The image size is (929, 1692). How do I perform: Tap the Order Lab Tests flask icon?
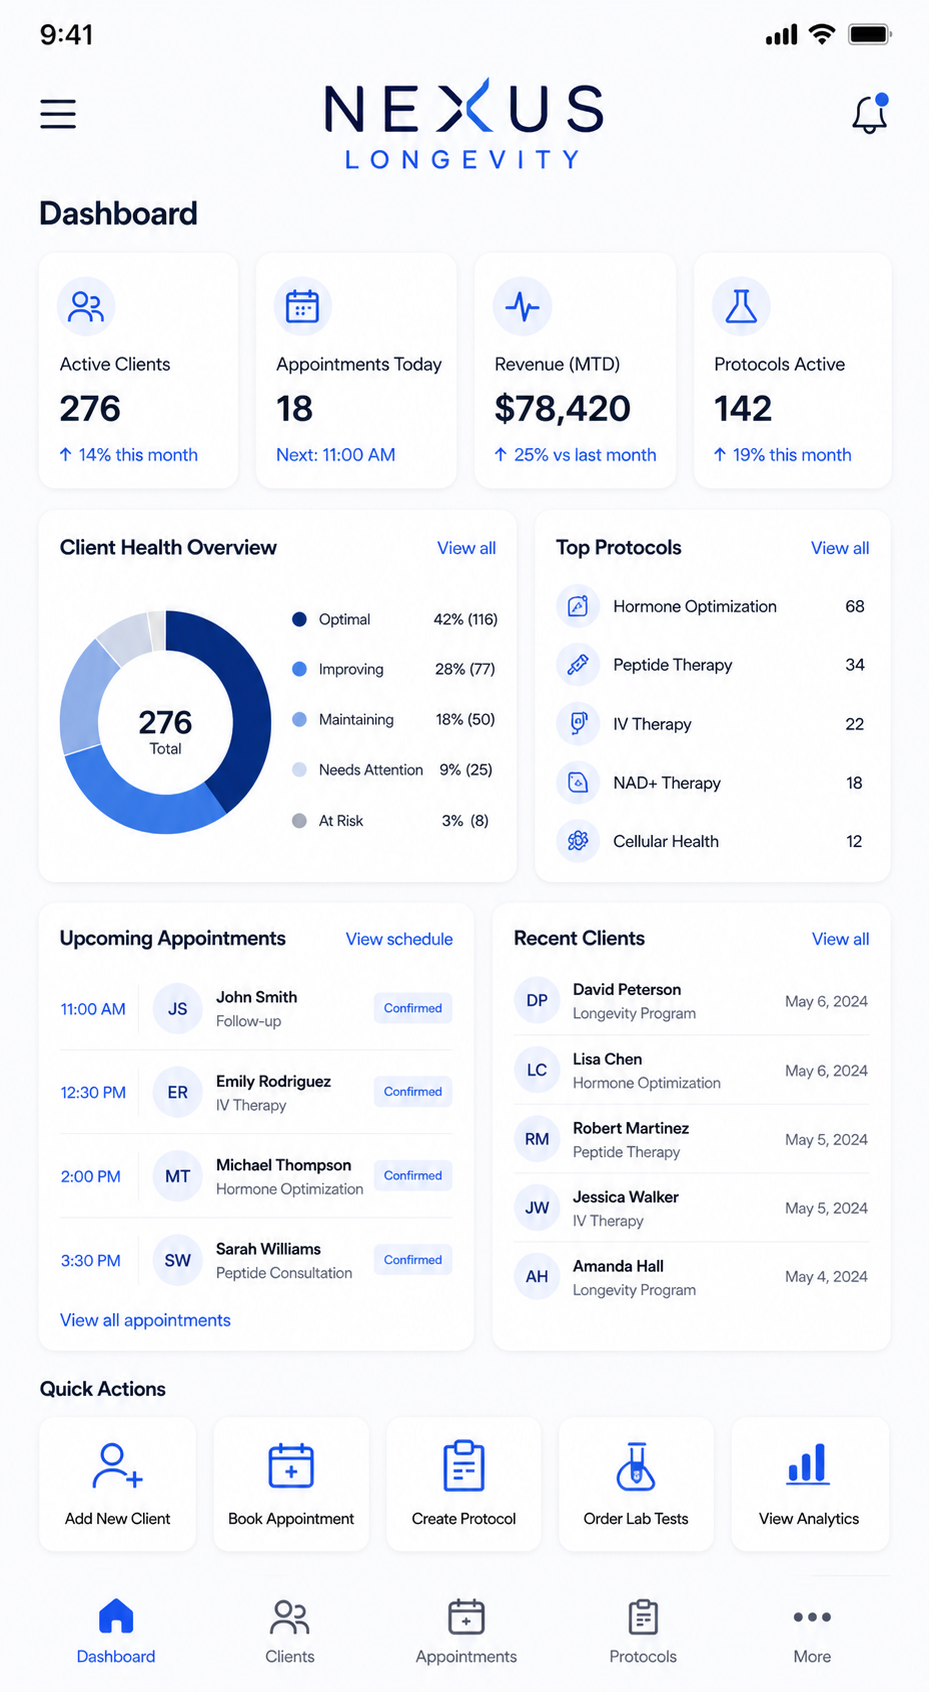pos(636,1466)
